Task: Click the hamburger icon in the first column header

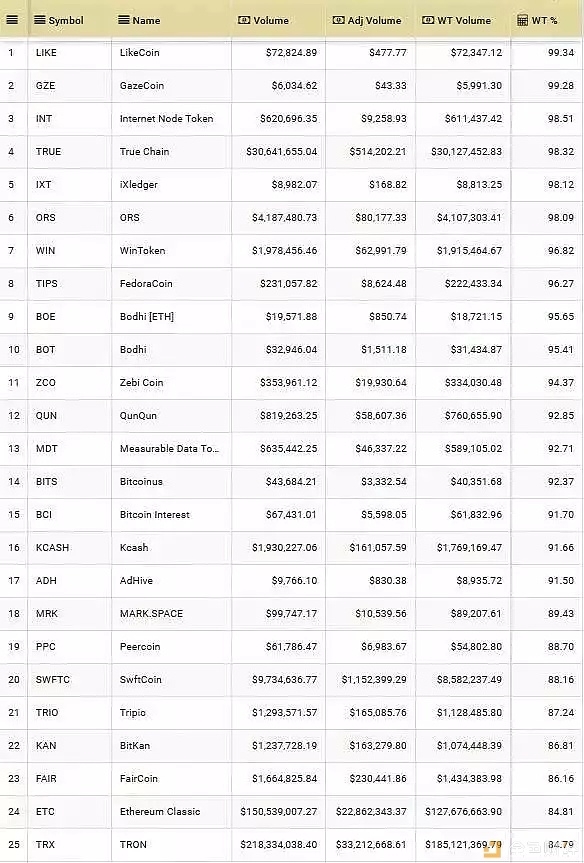Action: [x=12, y=20]
